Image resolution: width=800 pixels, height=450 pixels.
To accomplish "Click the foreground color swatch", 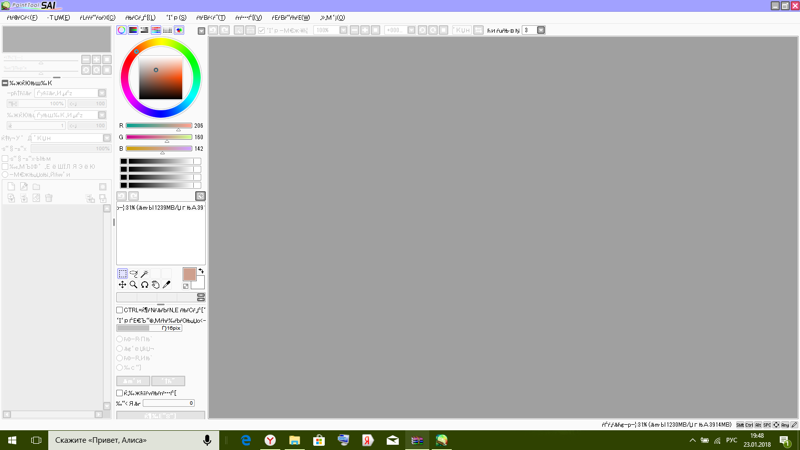I will [x=189, y=274].
